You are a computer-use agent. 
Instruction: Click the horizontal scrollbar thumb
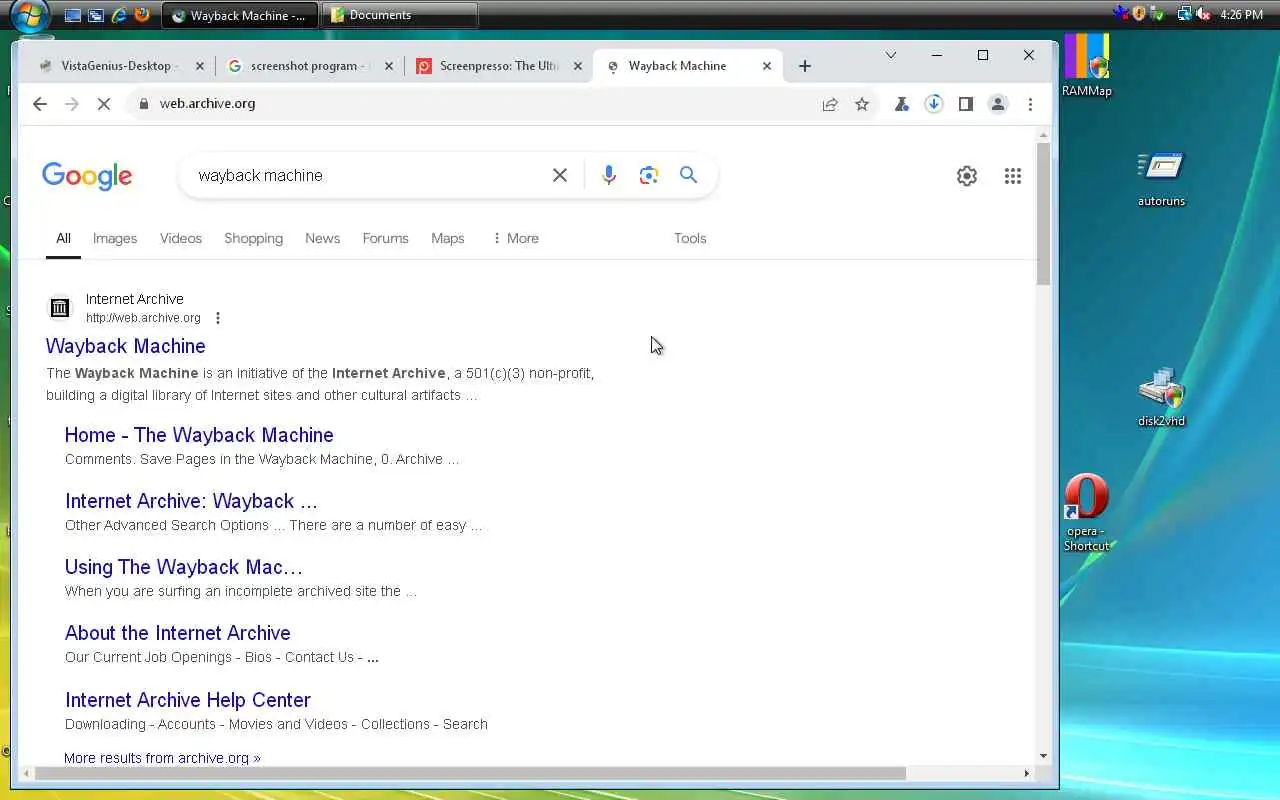(470, 773)
